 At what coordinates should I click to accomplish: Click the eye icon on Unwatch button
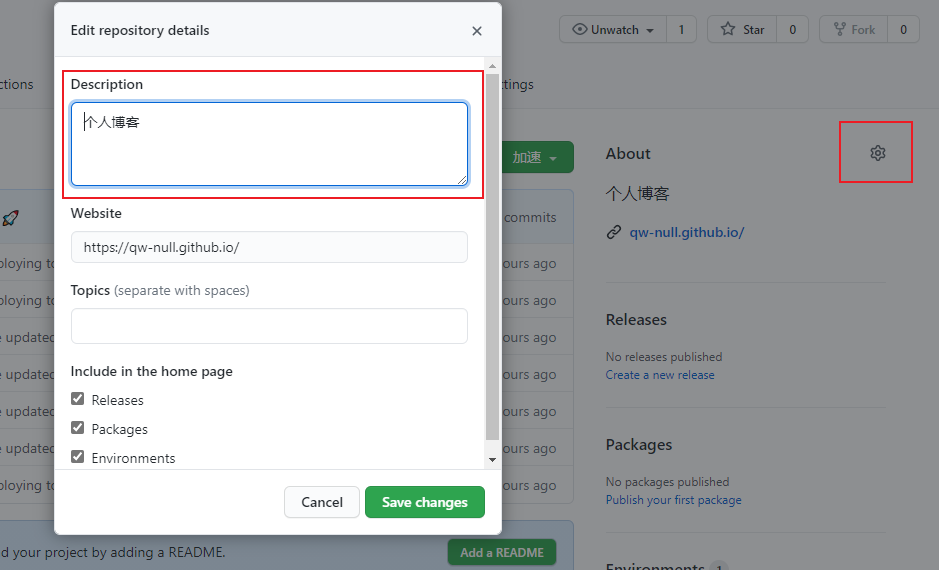tap(579, 29)
